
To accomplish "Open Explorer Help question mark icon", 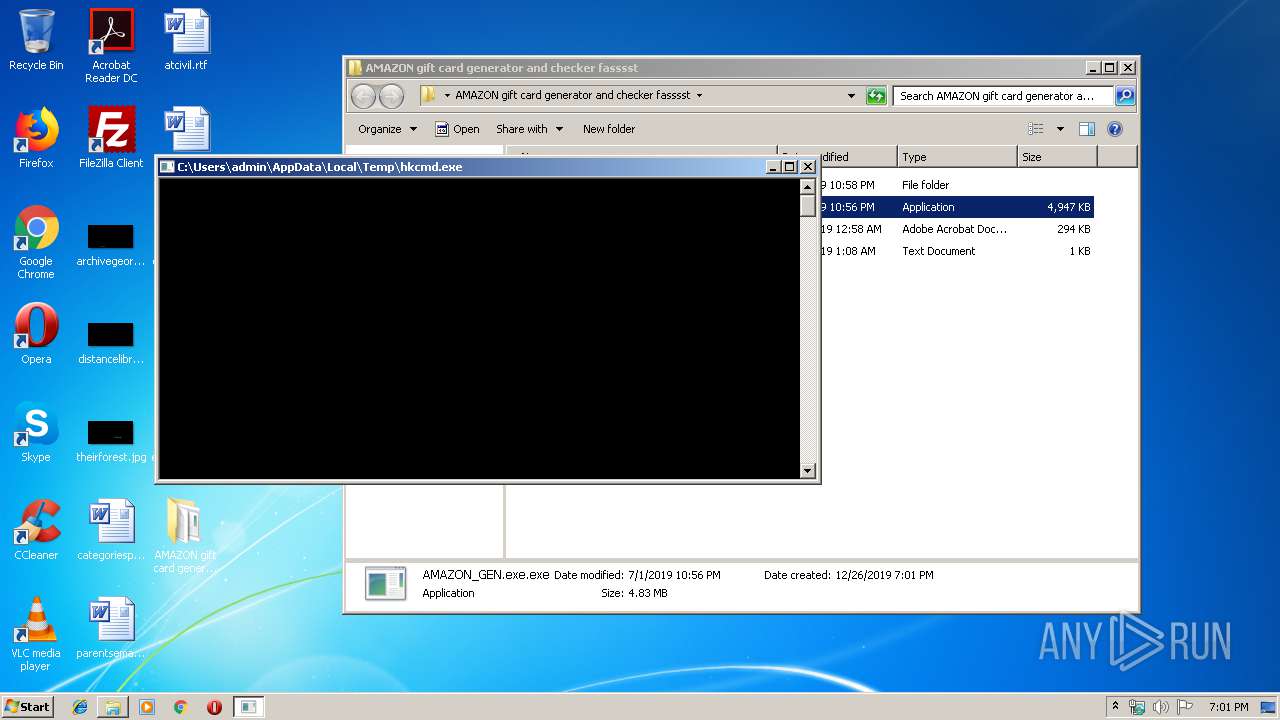I will 1115,129.
